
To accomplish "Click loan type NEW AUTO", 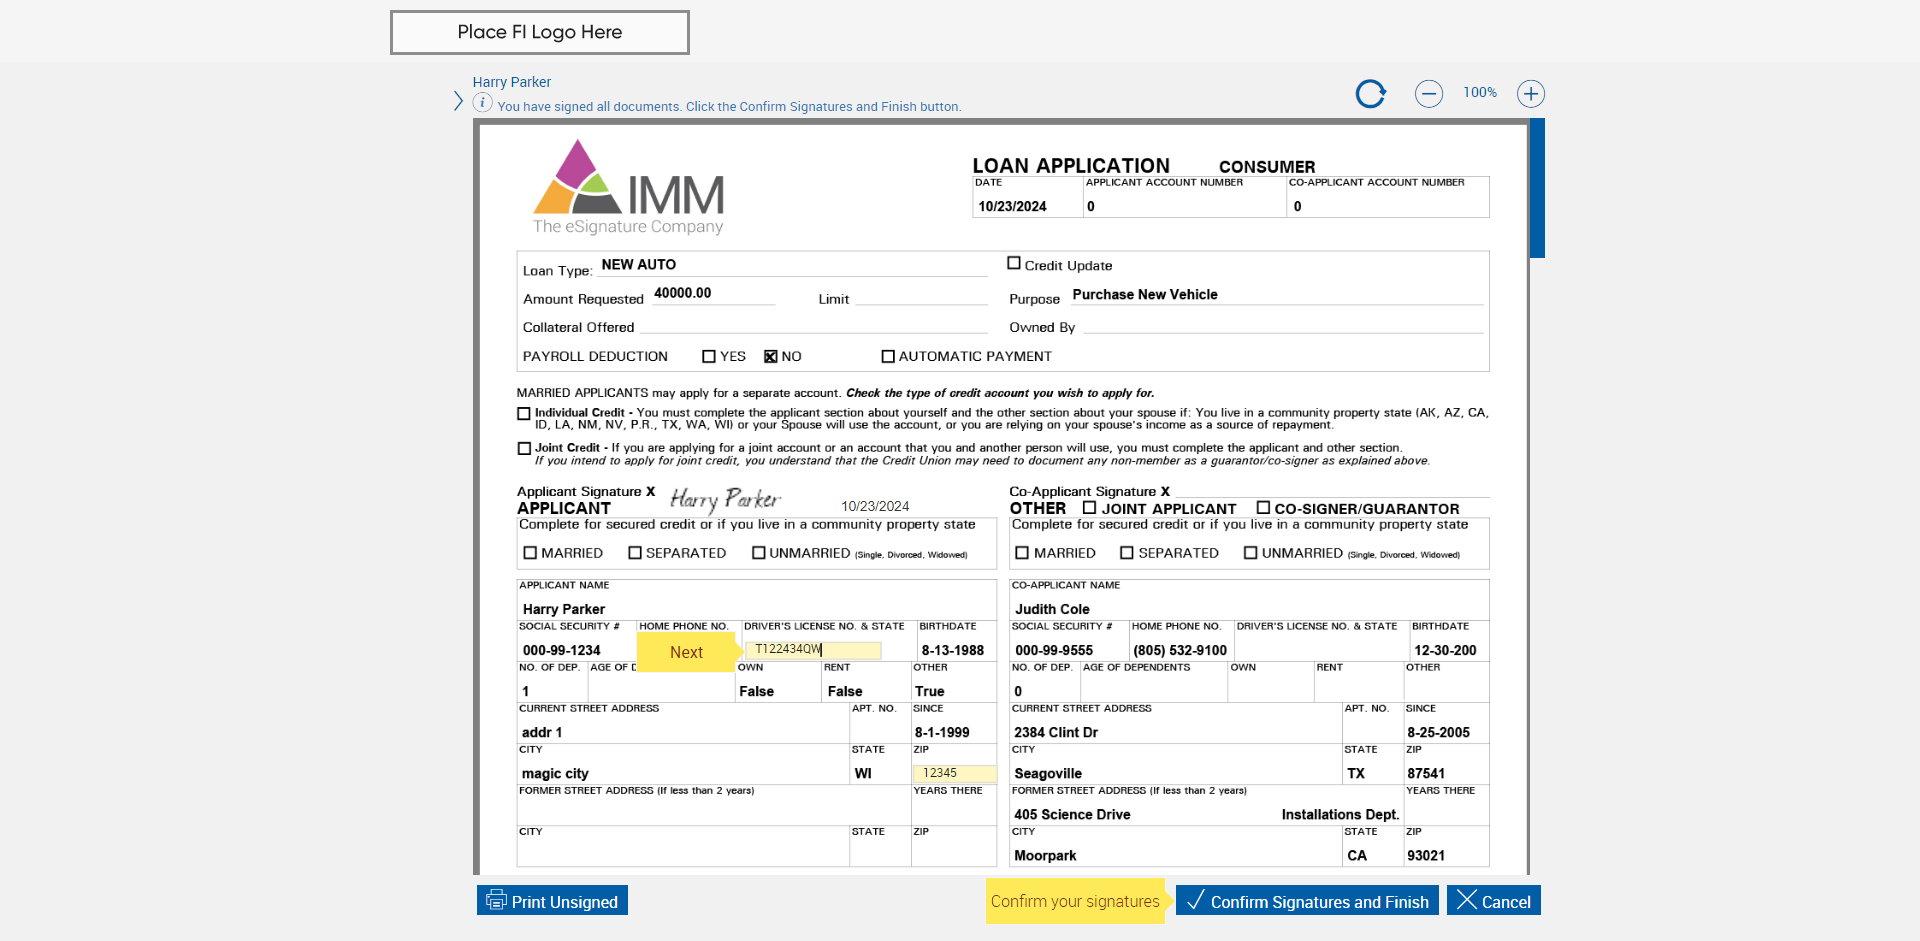I will coord(639,265).
